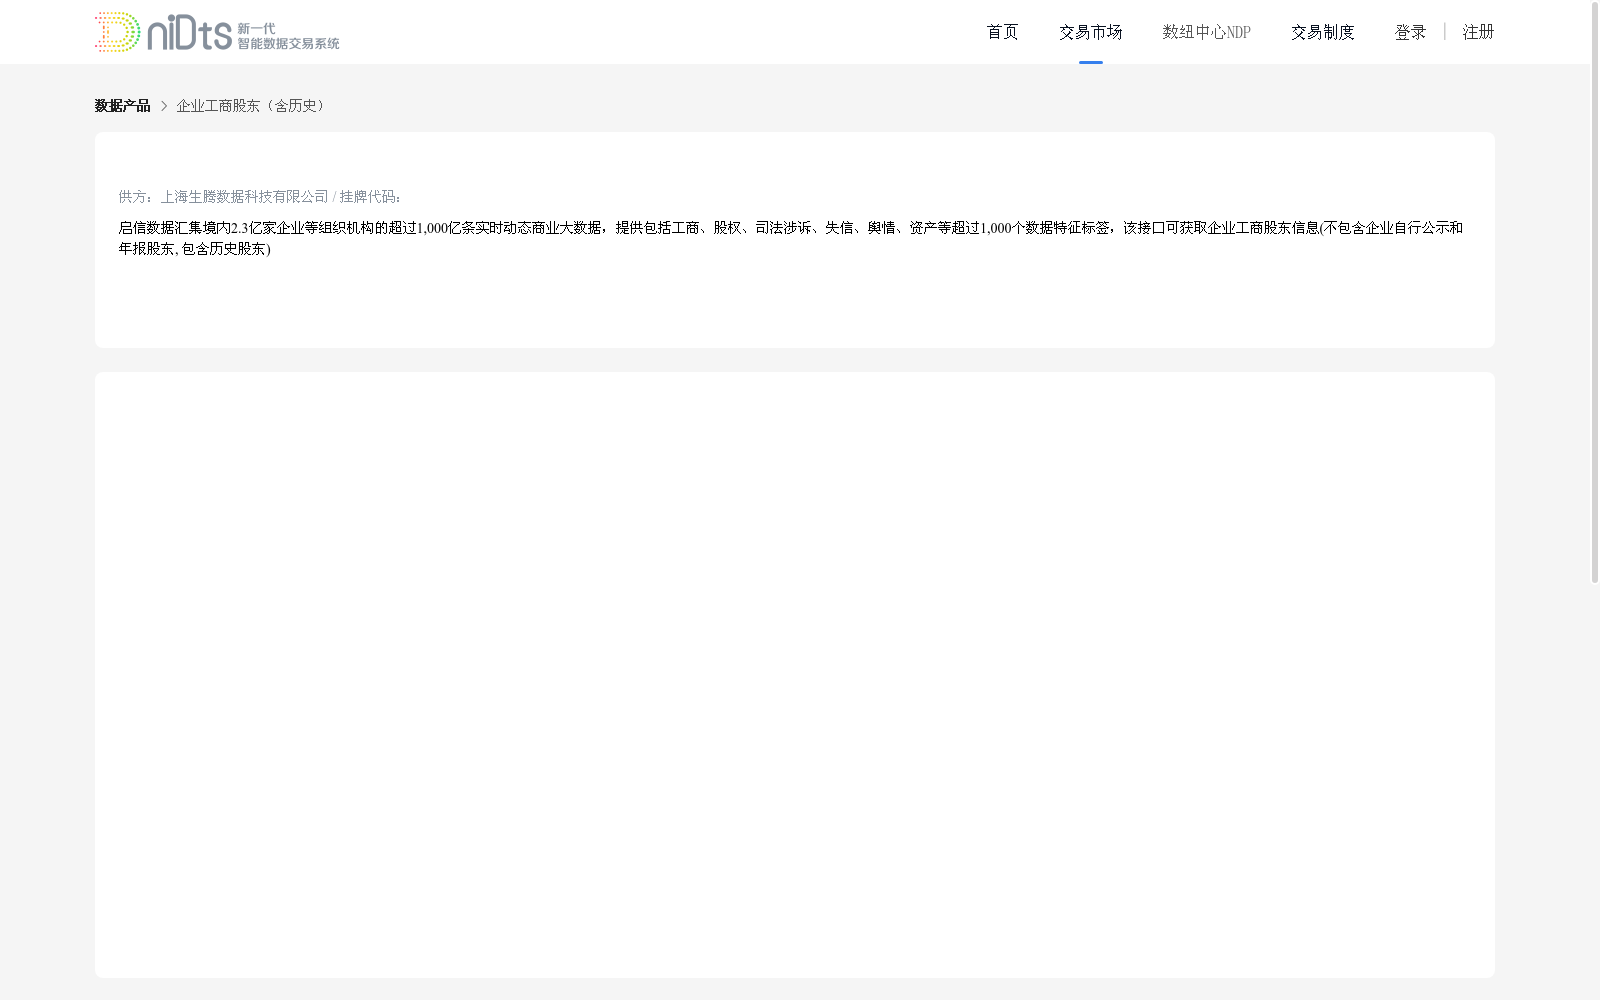This screenshot has width=1600, height=1000.
Task: Go to 交易制度 menu item
Action: click(x=1322, y=32)
